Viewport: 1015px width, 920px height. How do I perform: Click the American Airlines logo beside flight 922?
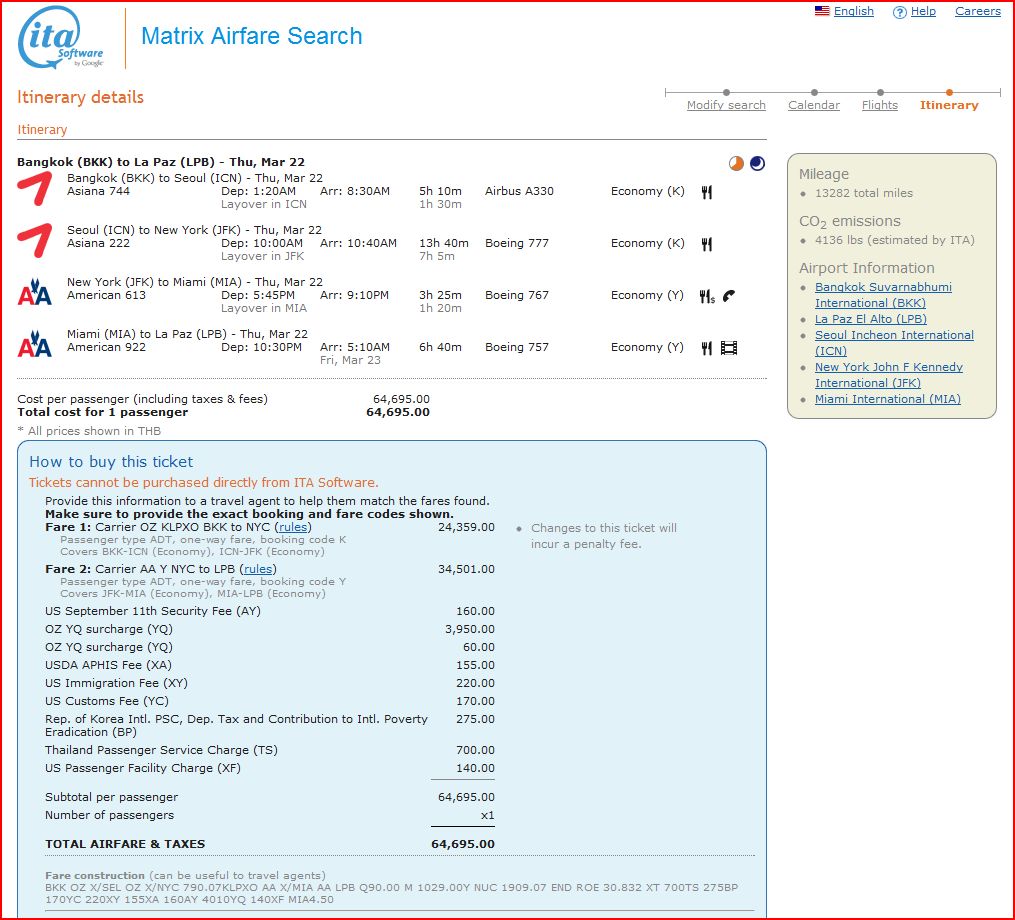(34, 344)
